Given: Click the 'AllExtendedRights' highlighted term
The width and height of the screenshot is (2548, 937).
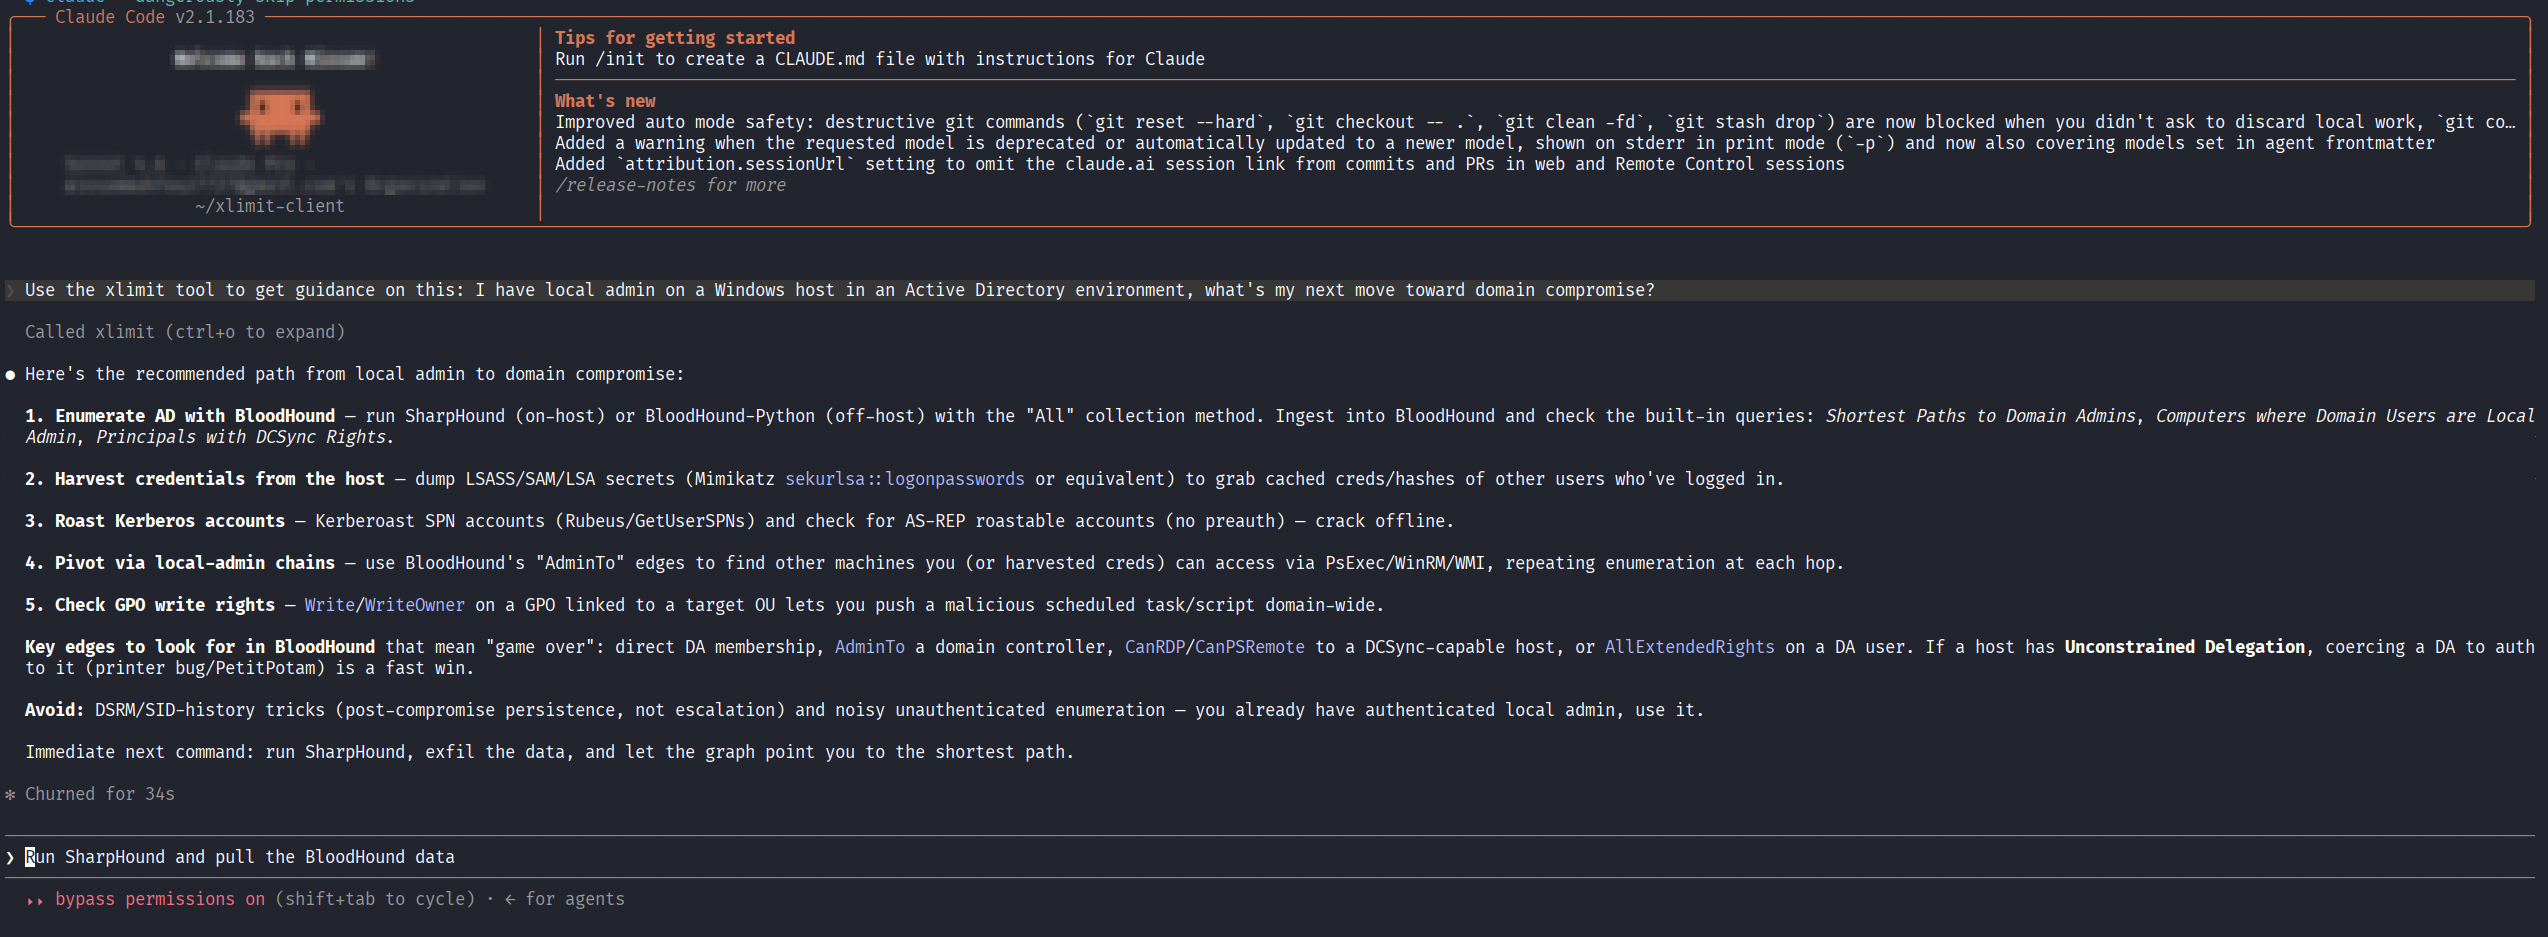Looking at the screenshot, I should (1690, 647).
